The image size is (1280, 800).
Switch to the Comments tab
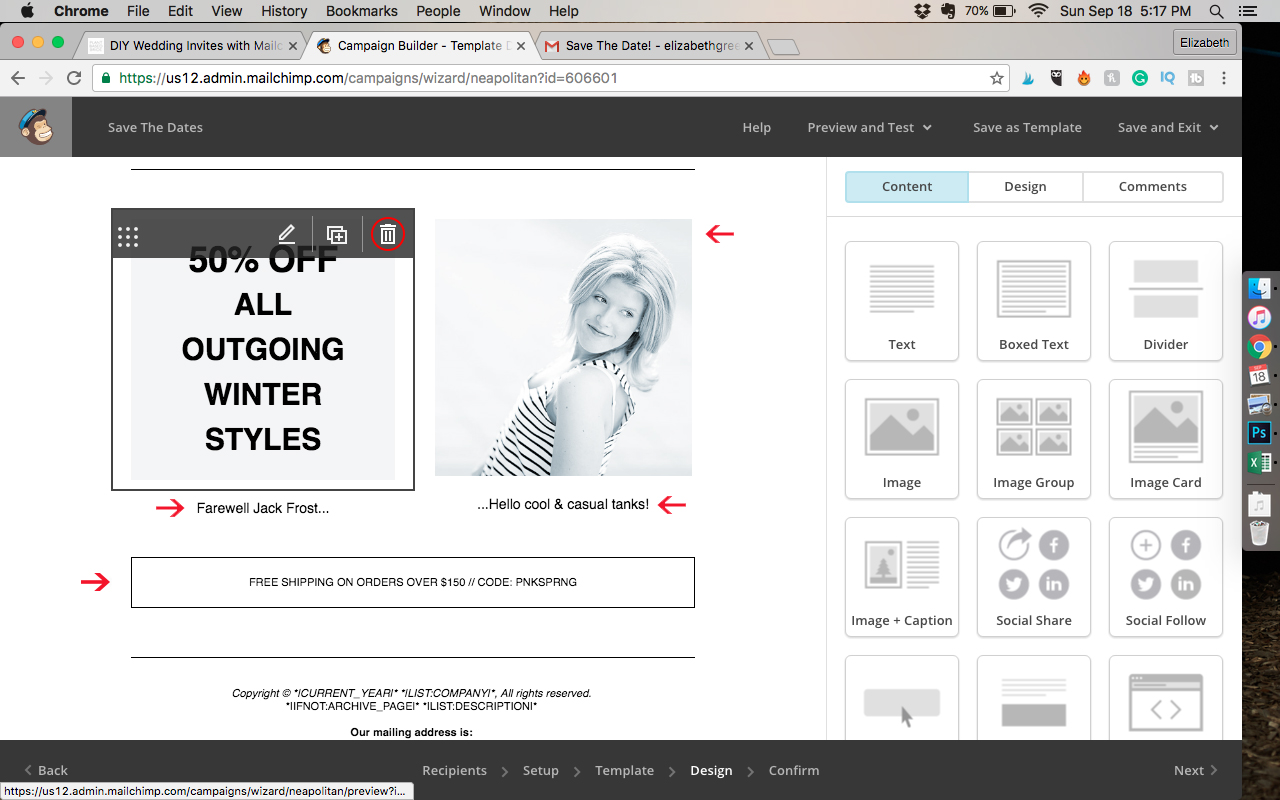coord(1153,187)
